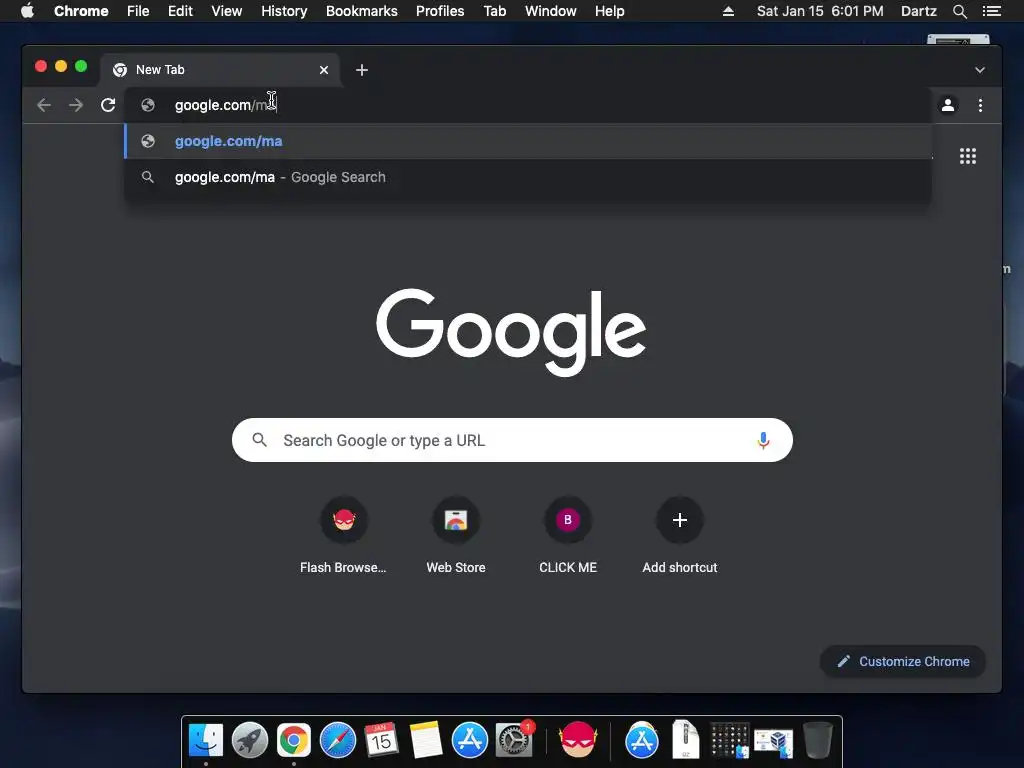
Task: Open the Flash masked-face app in dock
Action: click(578, 740)
